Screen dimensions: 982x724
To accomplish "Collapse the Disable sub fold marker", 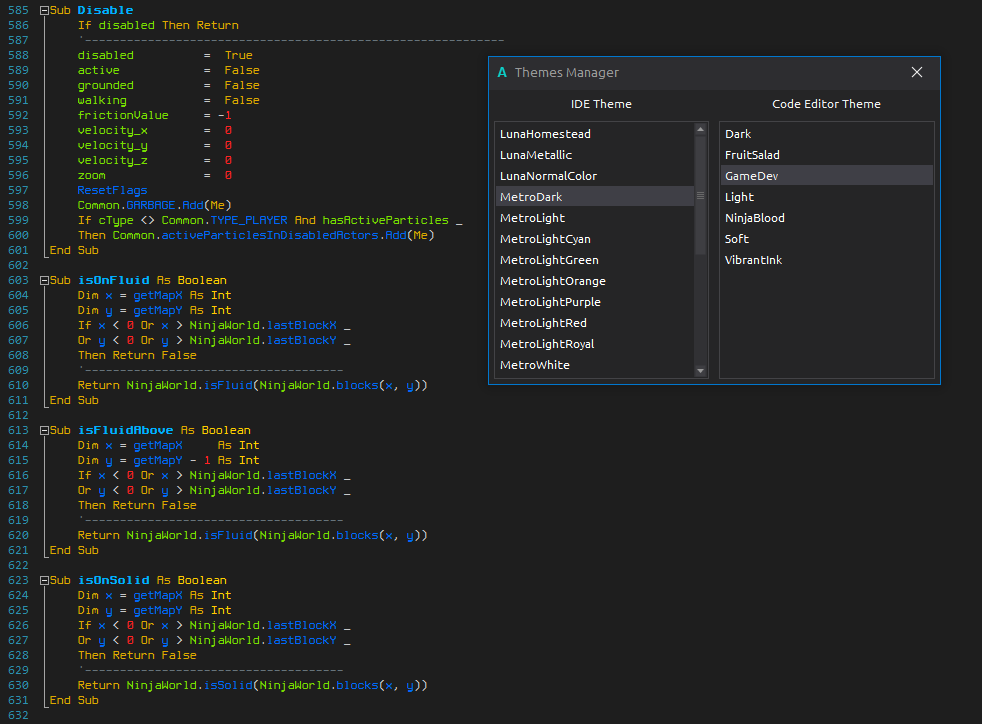I will [x=44, y=10].
